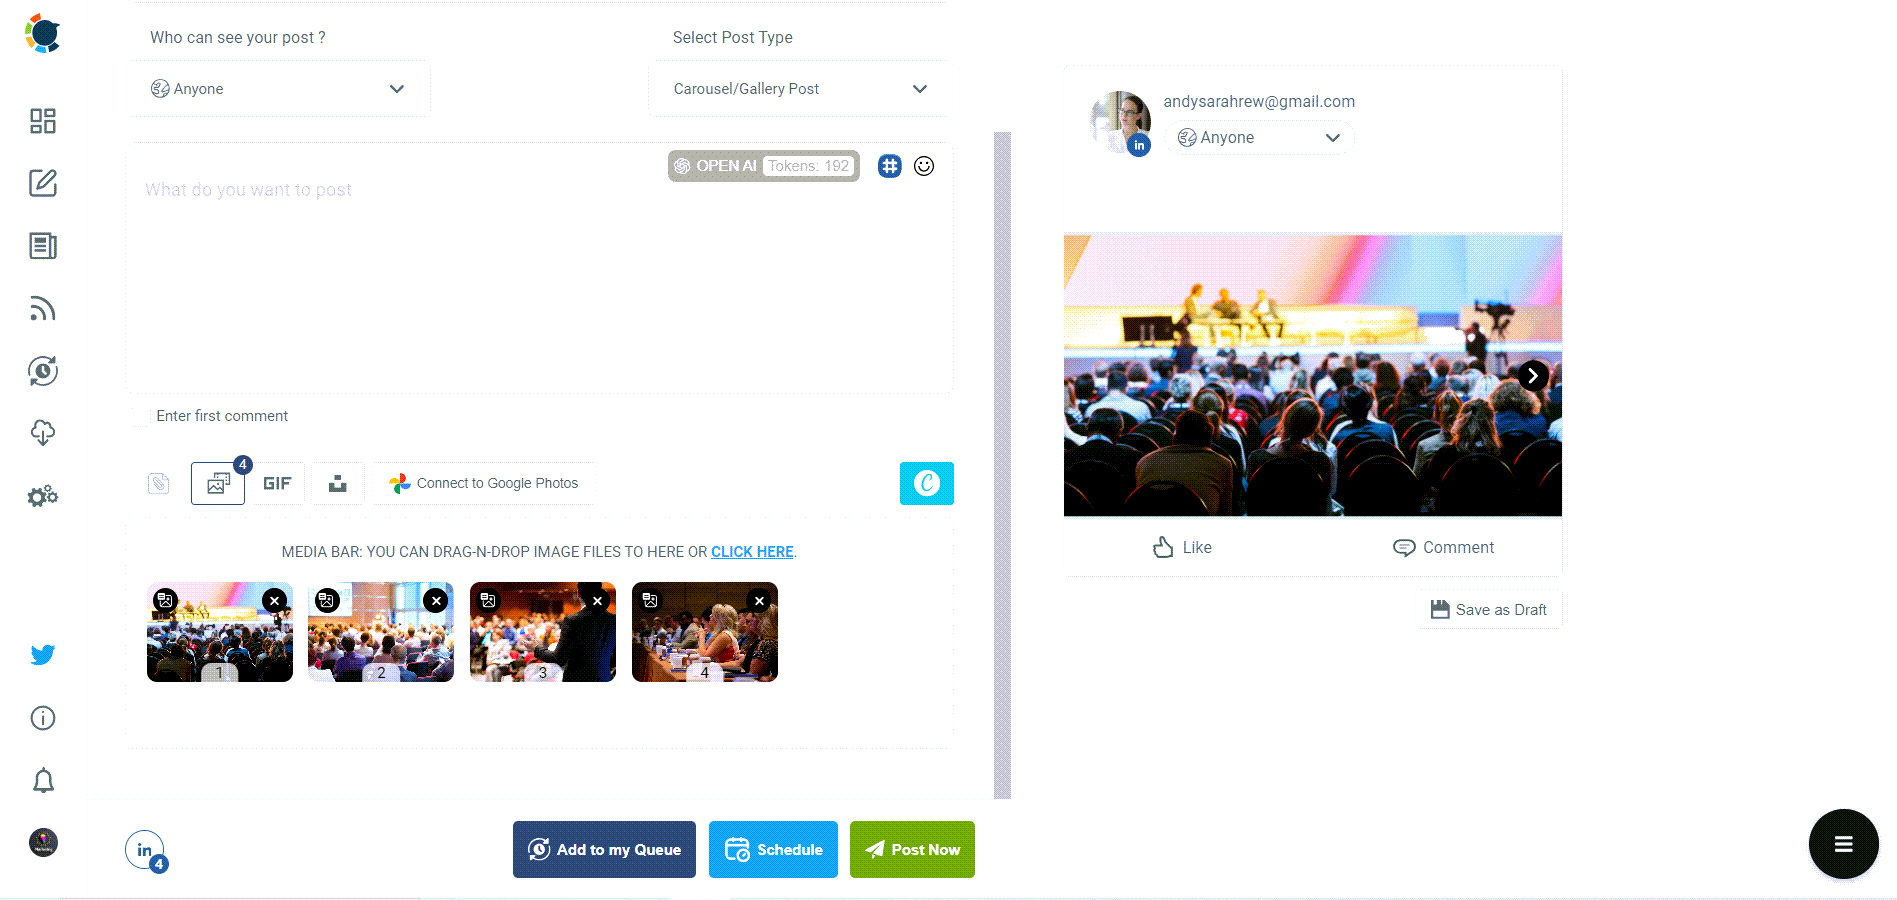Open the Select Post Type dropdown
Image resolution: width=1897 pixels, height=900 pixels.
click(798, 88)
